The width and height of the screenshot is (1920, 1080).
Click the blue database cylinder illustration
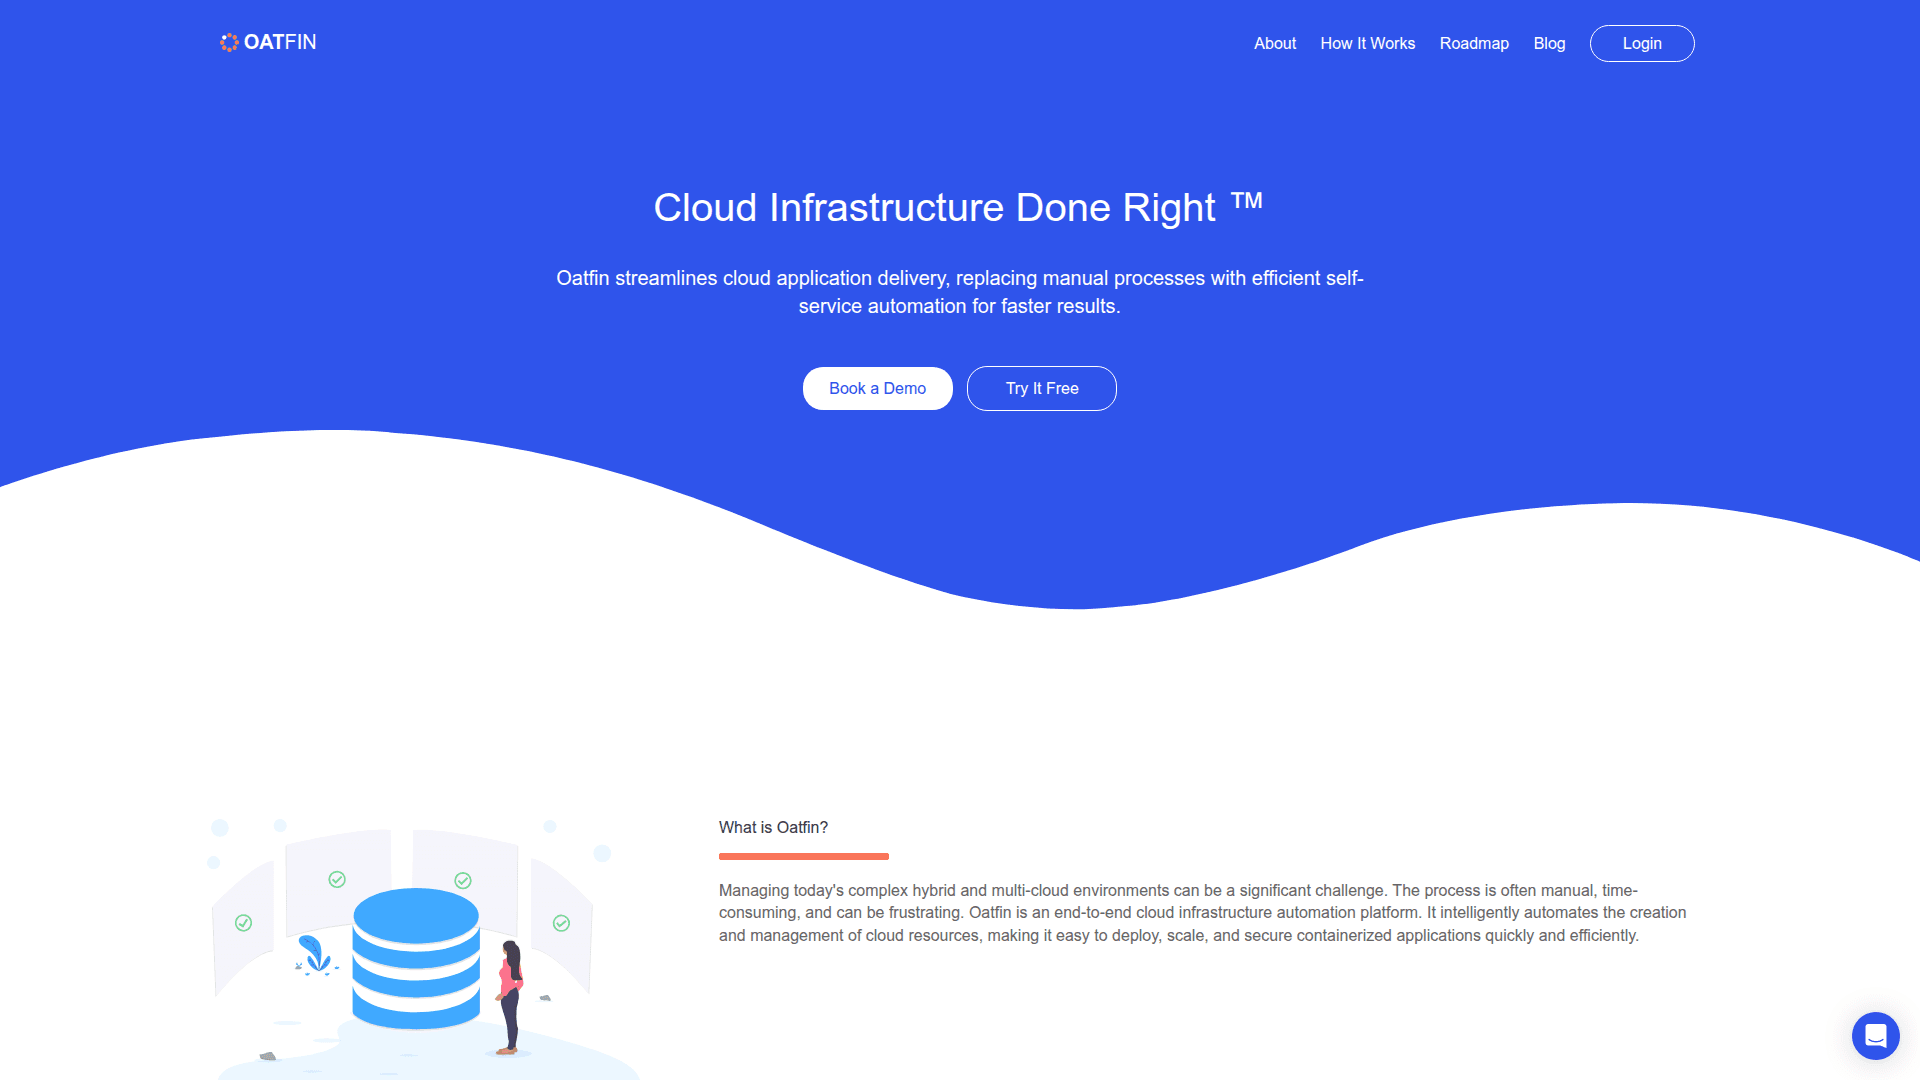(x=416, y=958)
